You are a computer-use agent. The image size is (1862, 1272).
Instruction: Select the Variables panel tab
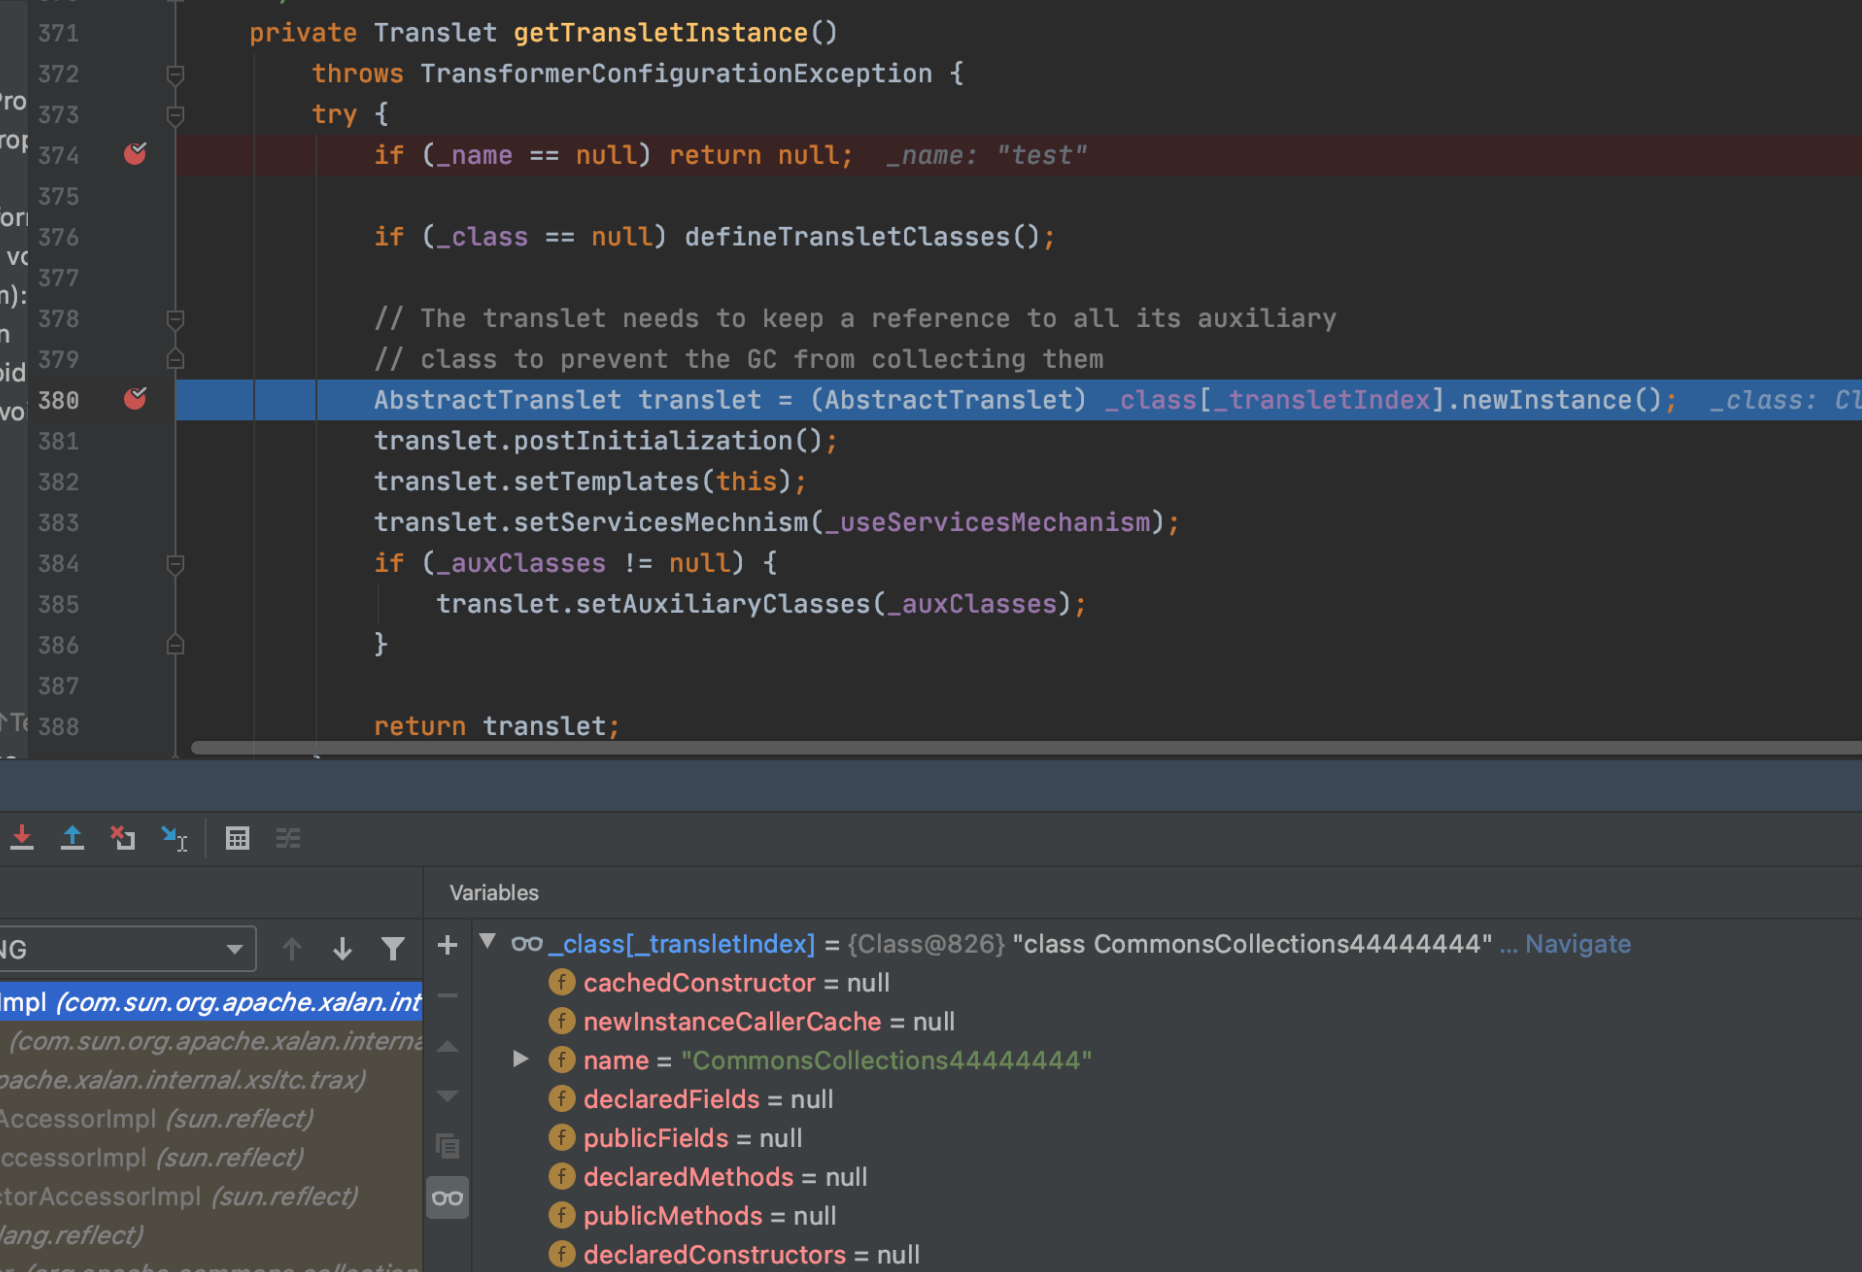pos(494,892)
